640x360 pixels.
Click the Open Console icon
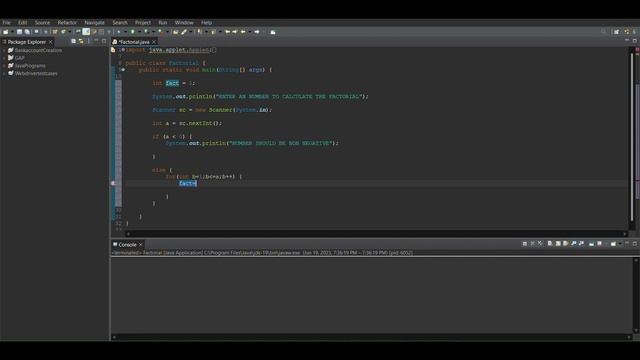coord(613,244)
